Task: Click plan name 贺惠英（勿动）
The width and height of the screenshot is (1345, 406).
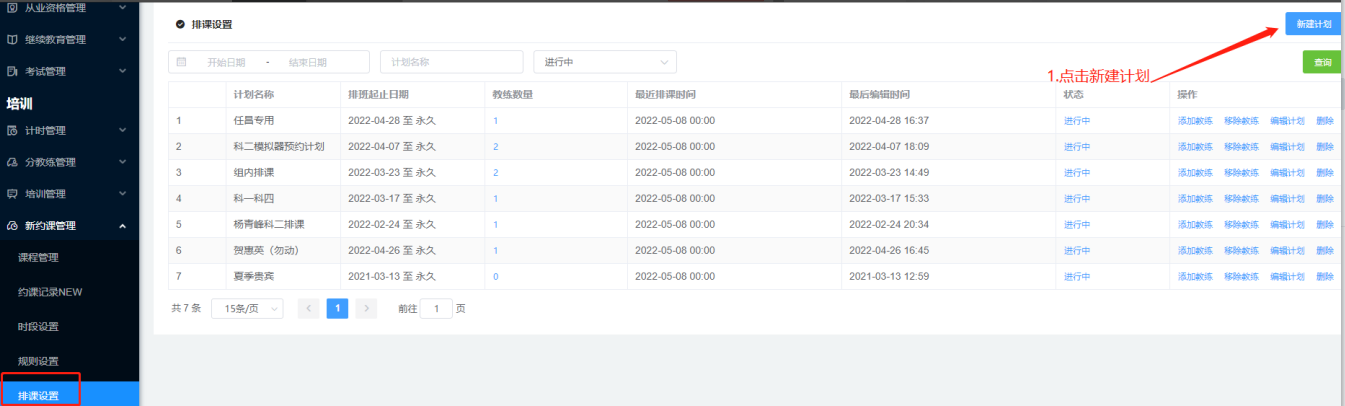Action: (266, 251)
